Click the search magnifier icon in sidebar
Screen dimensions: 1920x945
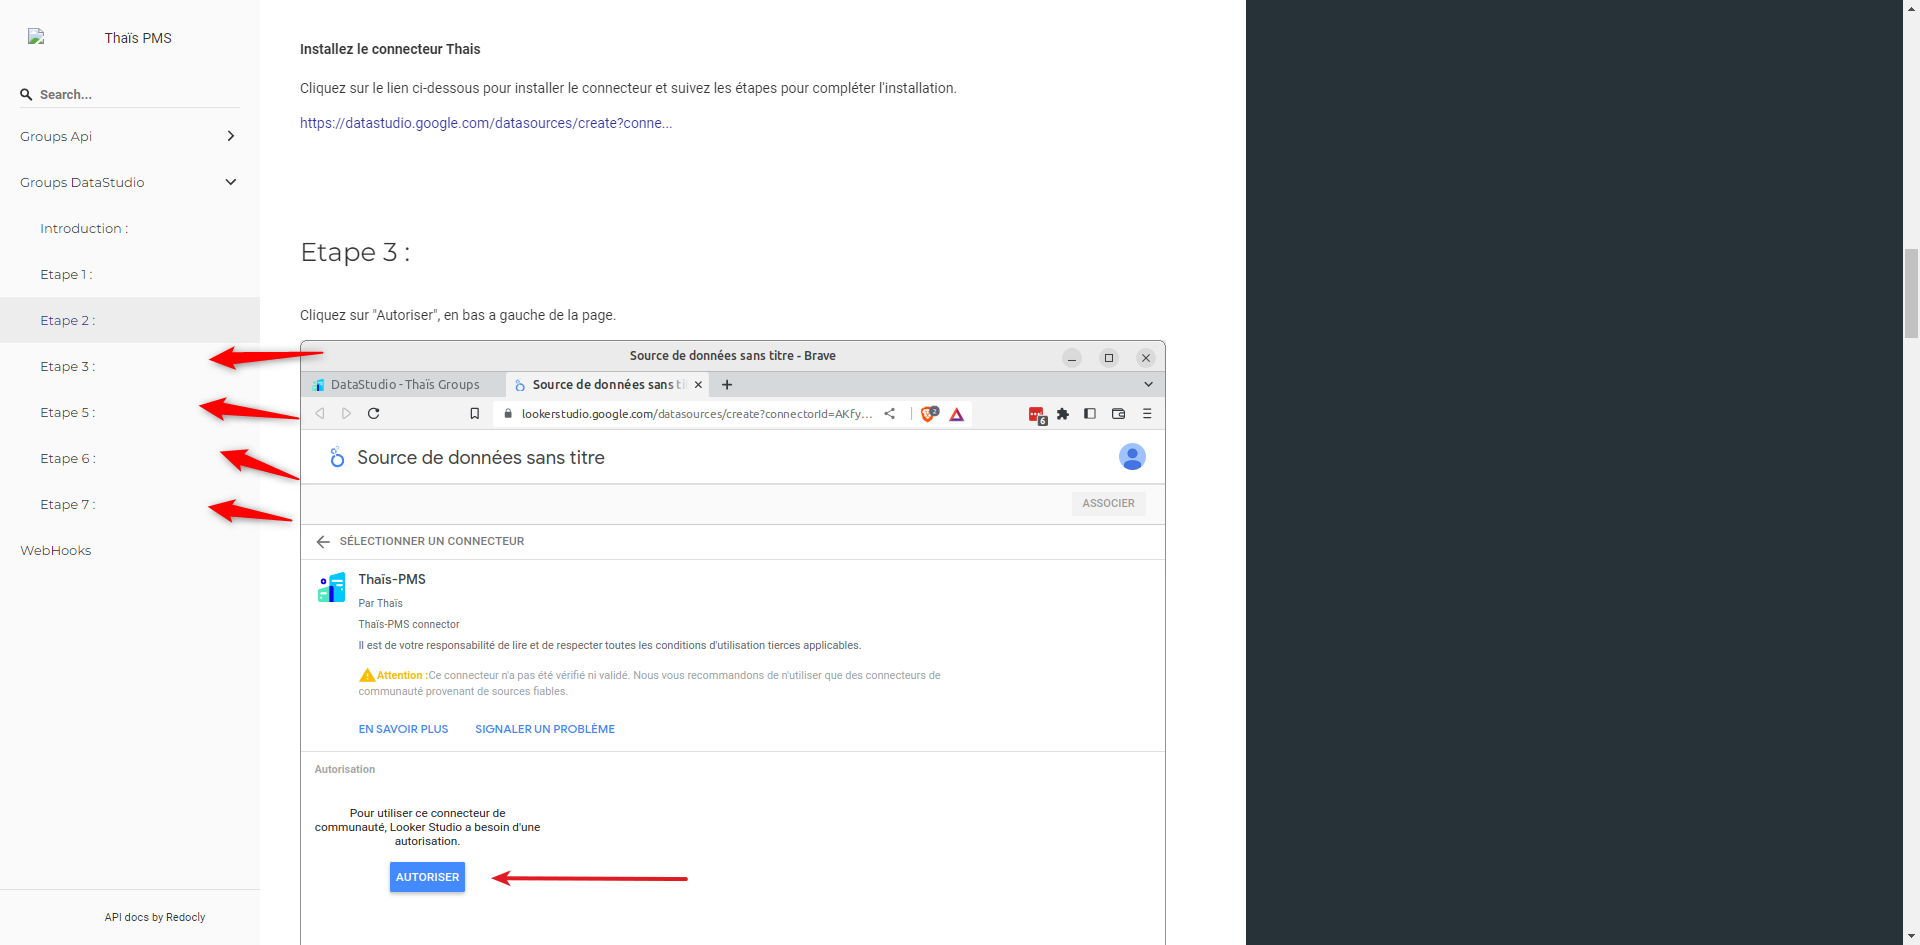coord(26,94)
